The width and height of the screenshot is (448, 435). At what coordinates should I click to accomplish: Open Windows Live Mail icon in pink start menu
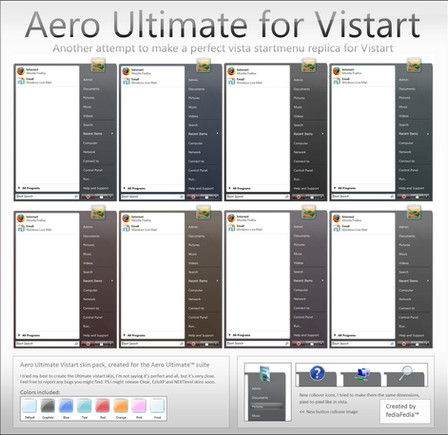point(232,228)
